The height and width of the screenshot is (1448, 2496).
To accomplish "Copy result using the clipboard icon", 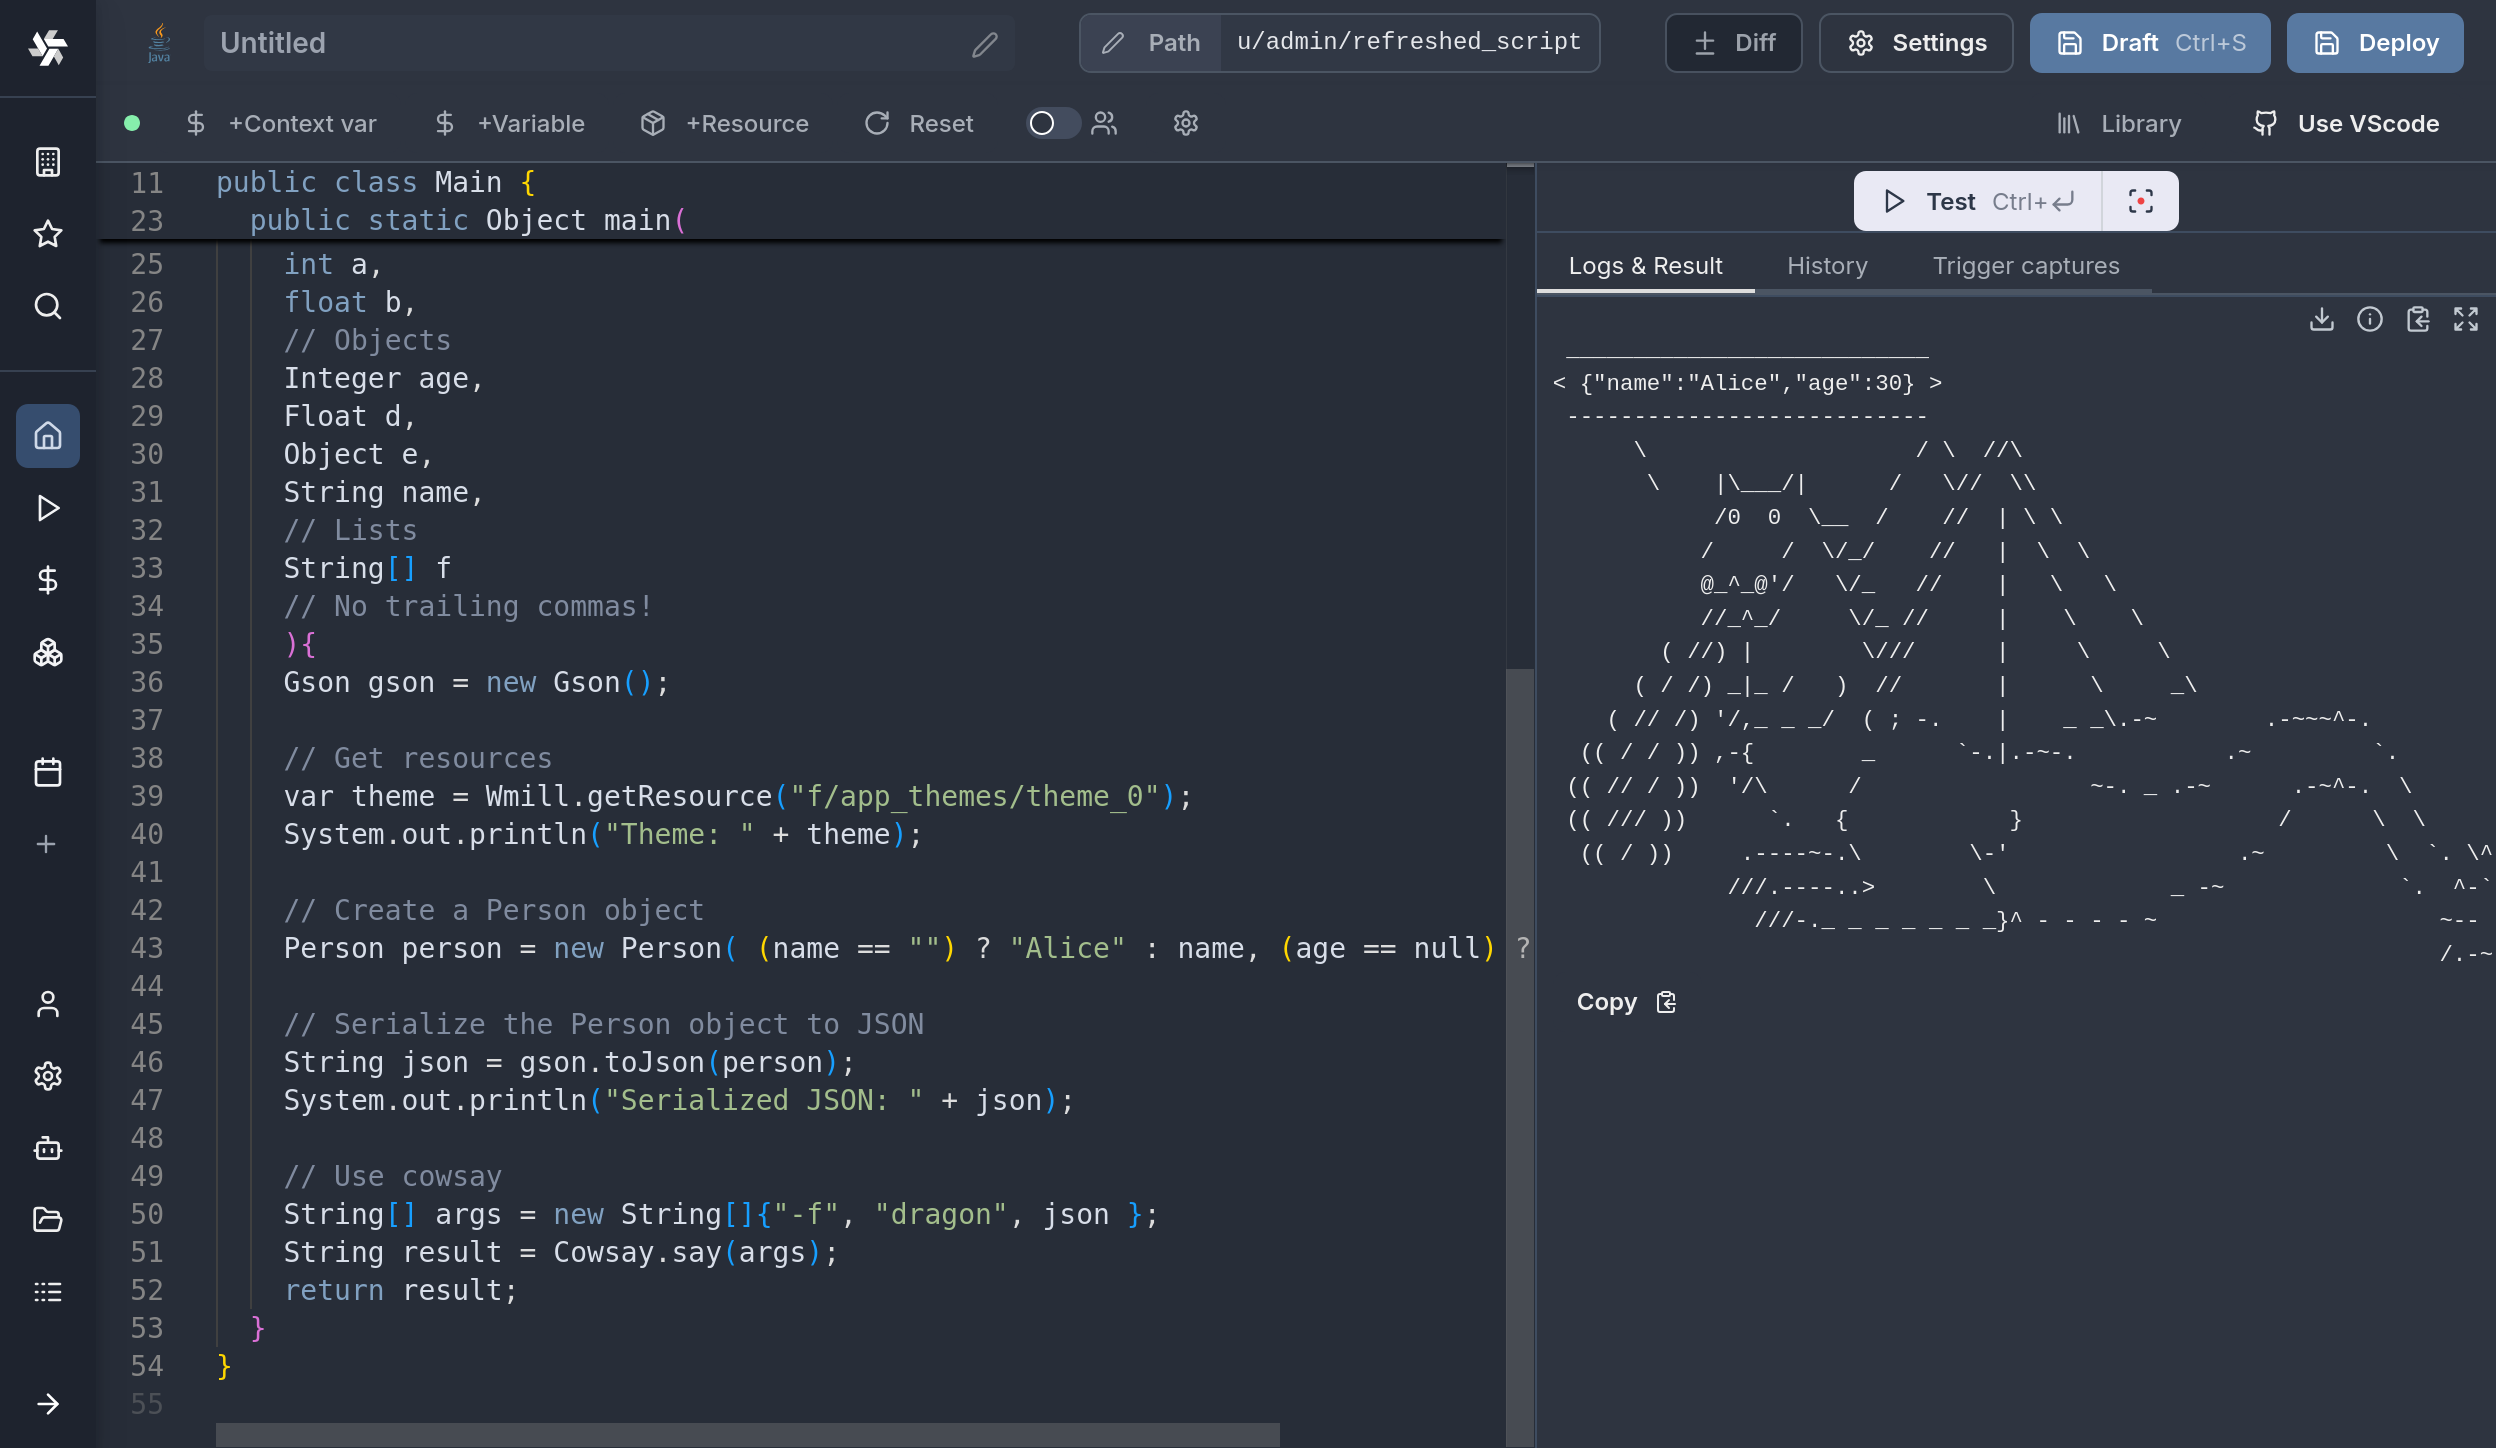I will [x=2419, y=319].
